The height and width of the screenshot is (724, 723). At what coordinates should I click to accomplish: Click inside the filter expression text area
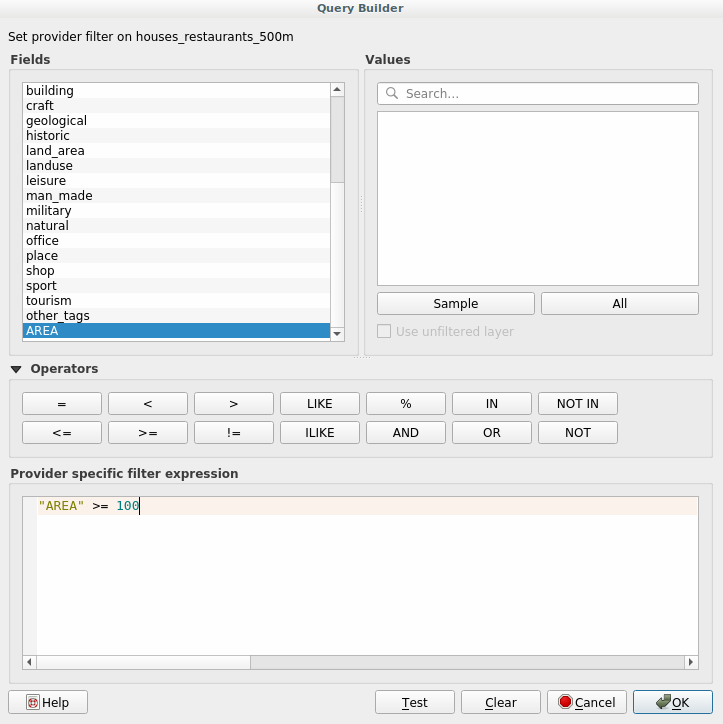click(360, 580)
